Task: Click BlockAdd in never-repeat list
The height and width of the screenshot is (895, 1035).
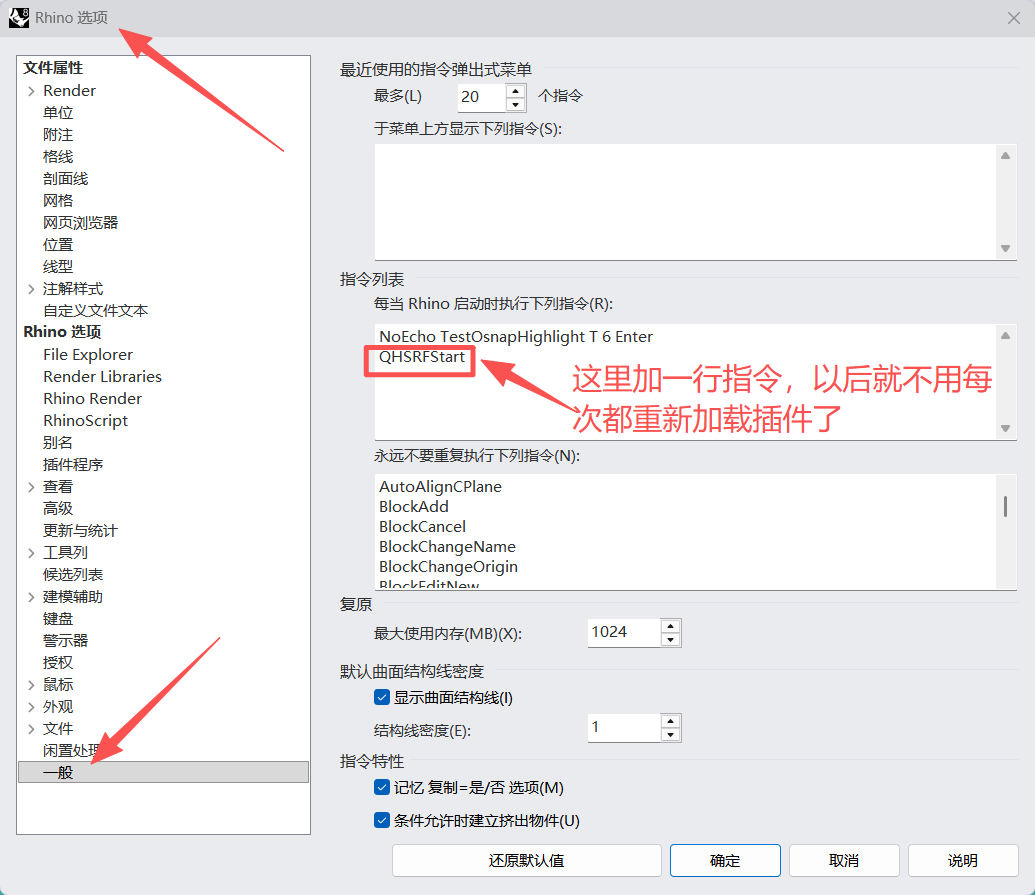Action: pos(414,507)
